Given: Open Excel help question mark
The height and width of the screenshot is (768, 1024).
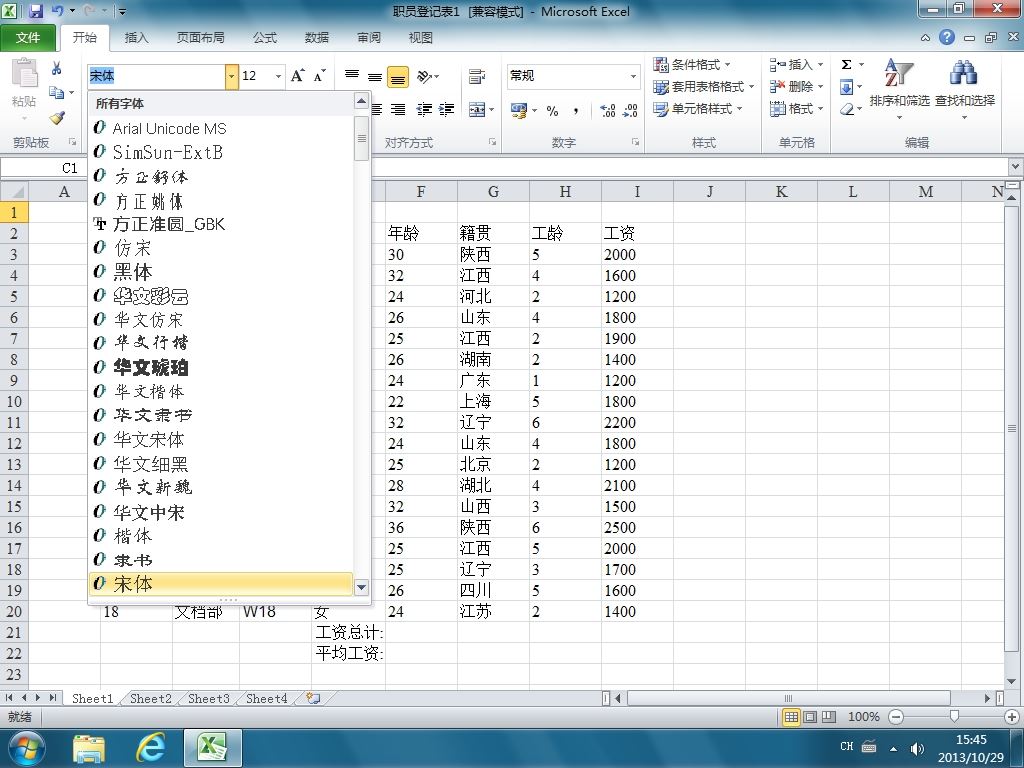Looking at the screenshot, I should [x=947, y=37].
